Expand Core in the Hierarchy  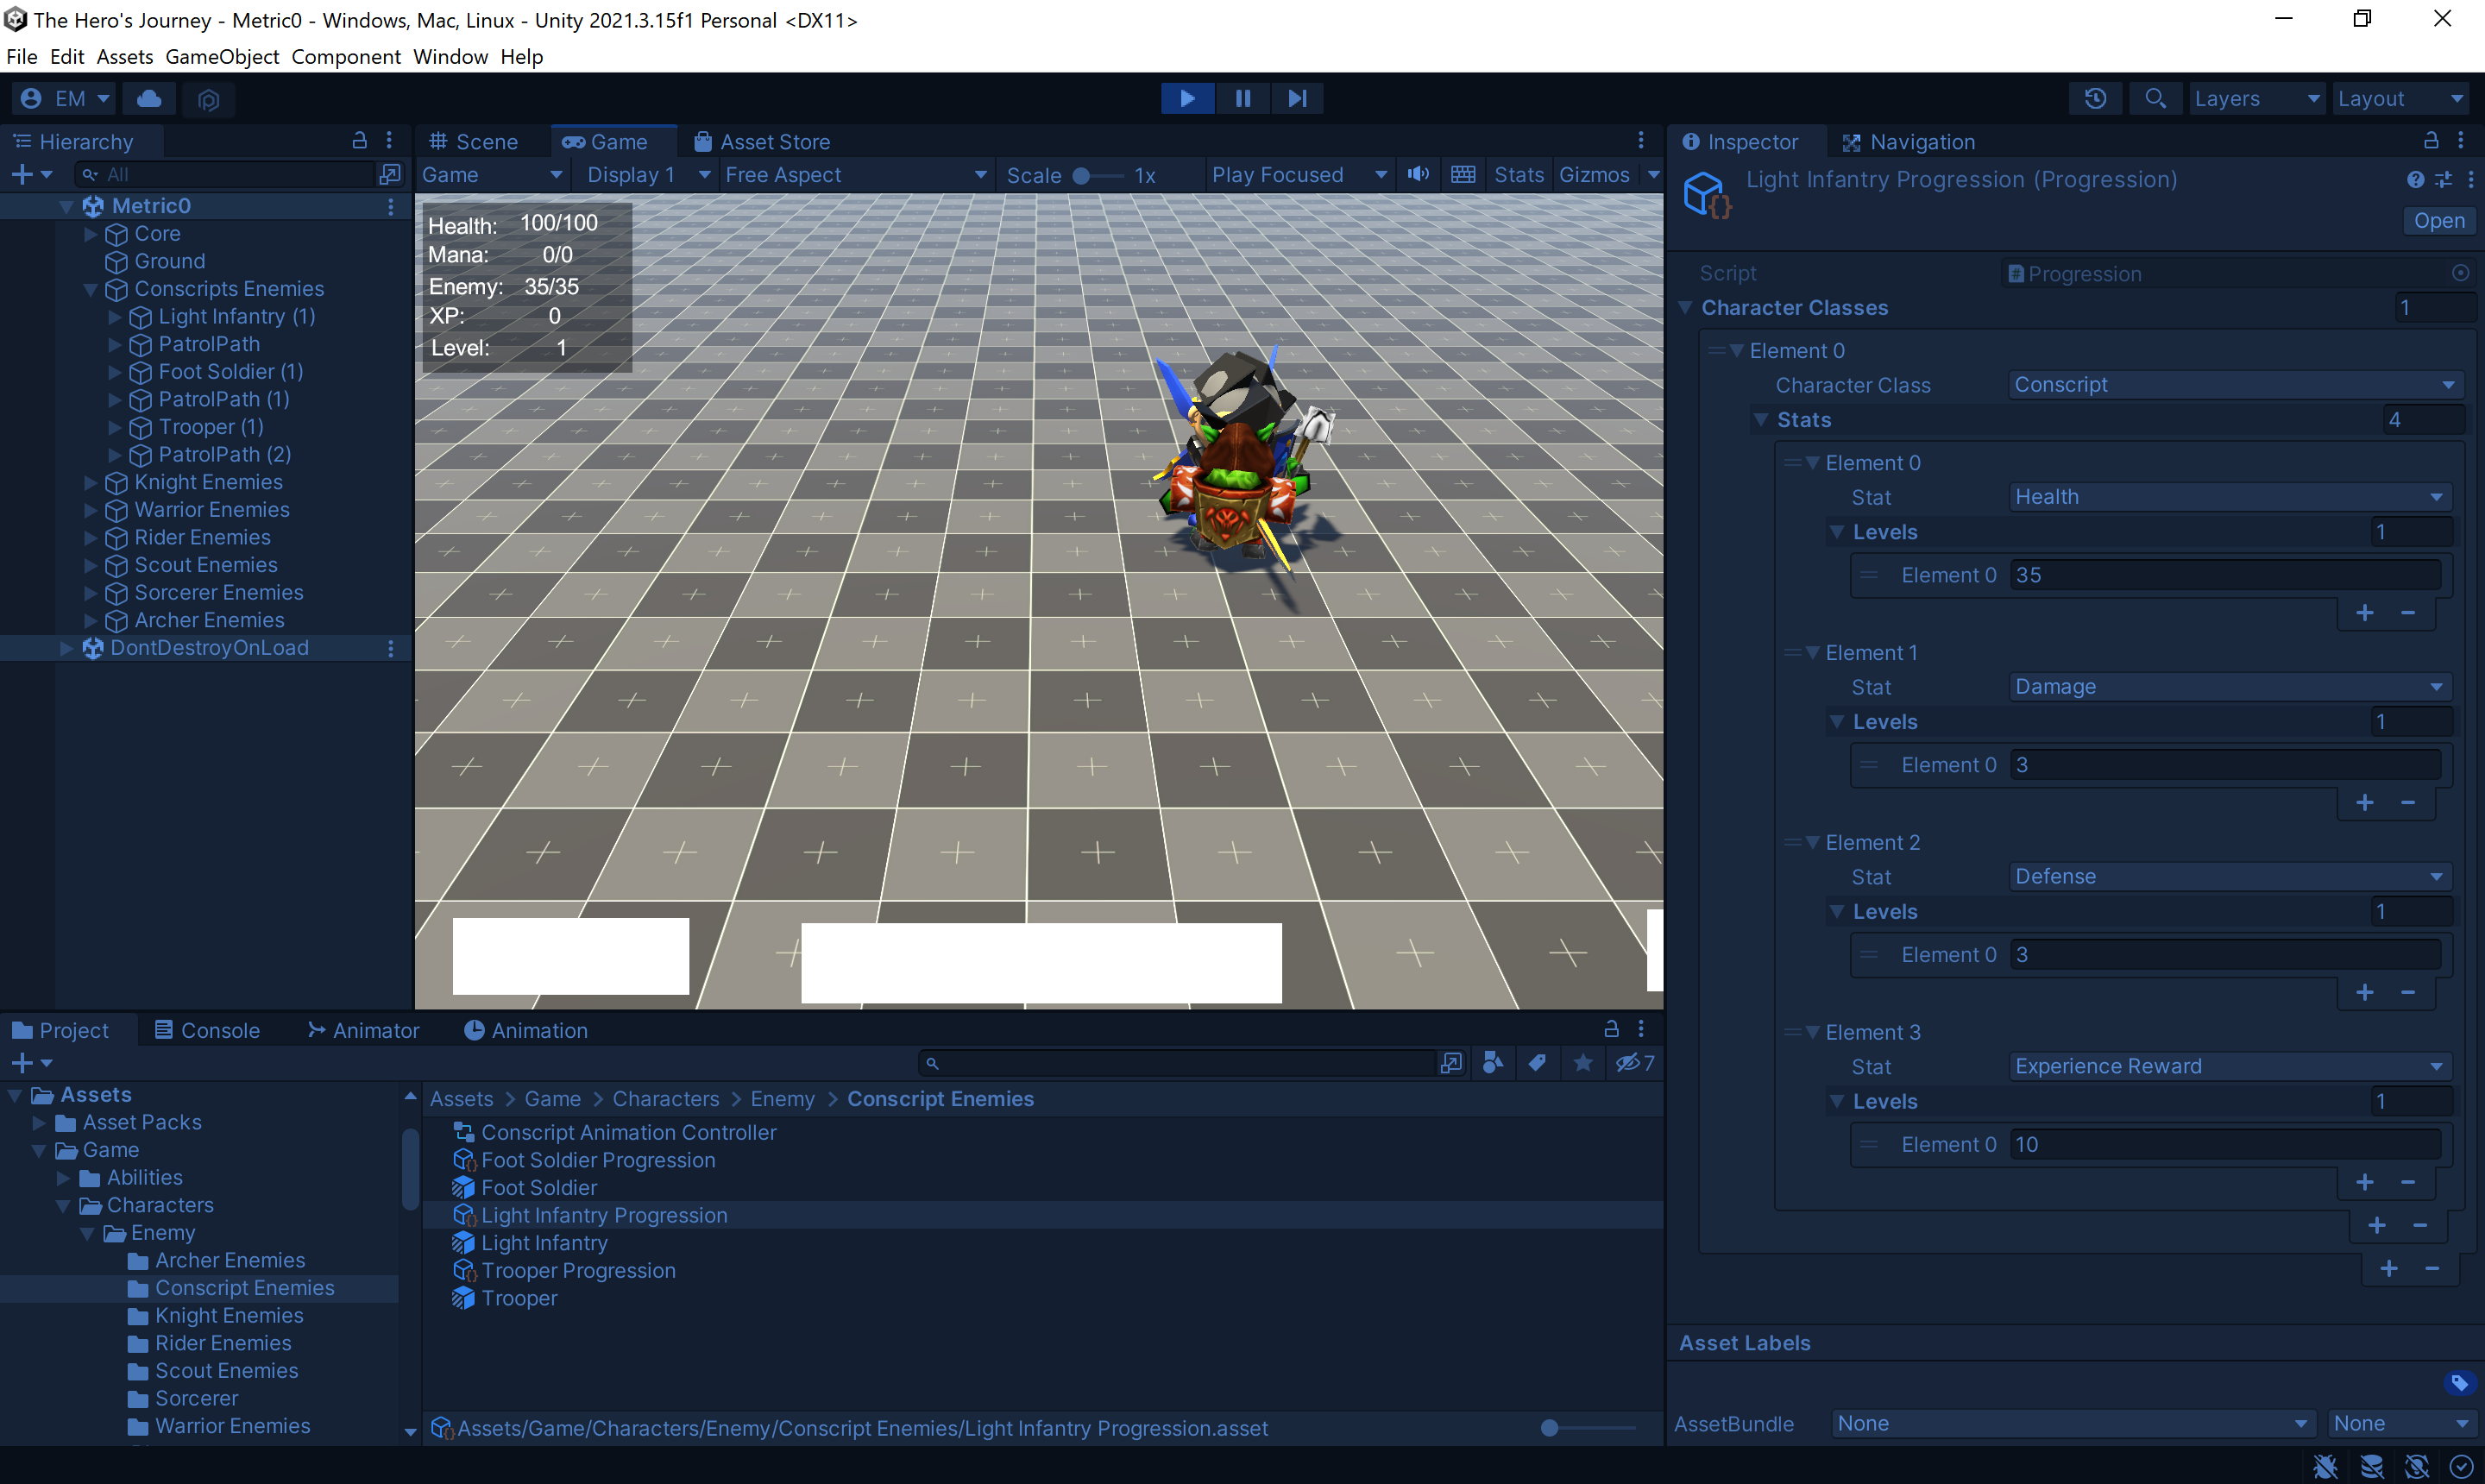[x=91, y=233]
